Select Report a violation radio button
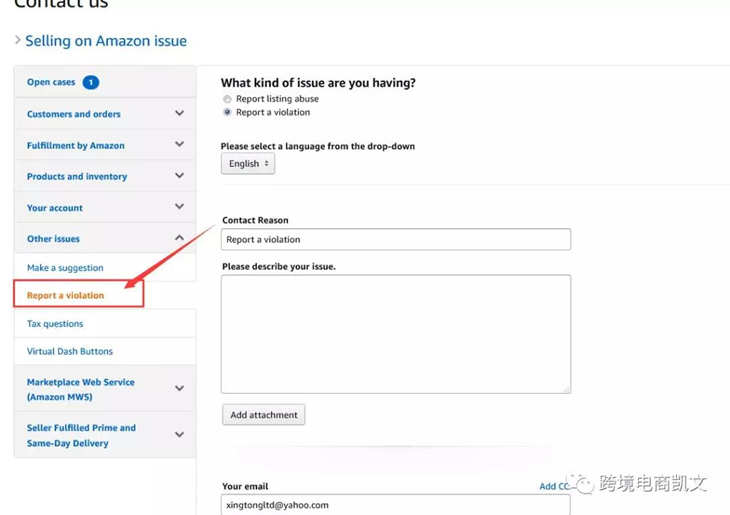730x515 pixels. (x=227, y=112)
